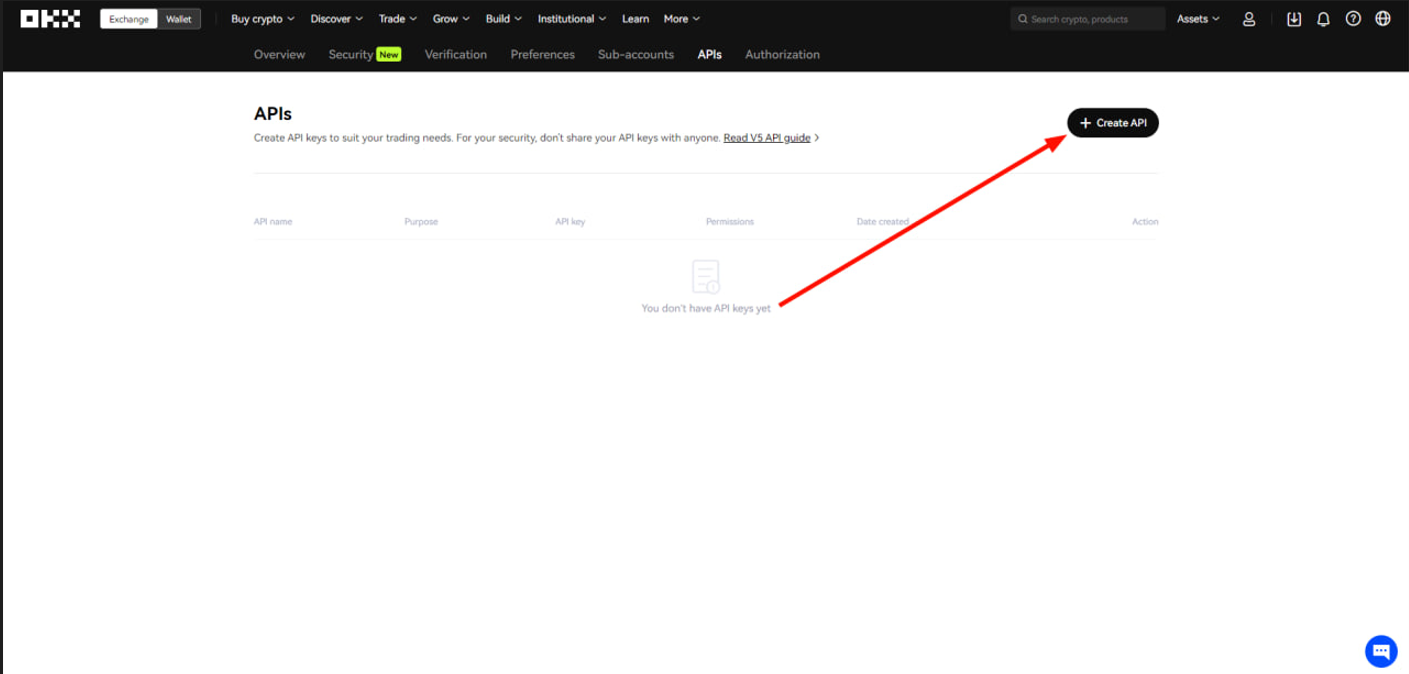
Task: Open the live chat support bubble
Action: (x=1381, y=650)
